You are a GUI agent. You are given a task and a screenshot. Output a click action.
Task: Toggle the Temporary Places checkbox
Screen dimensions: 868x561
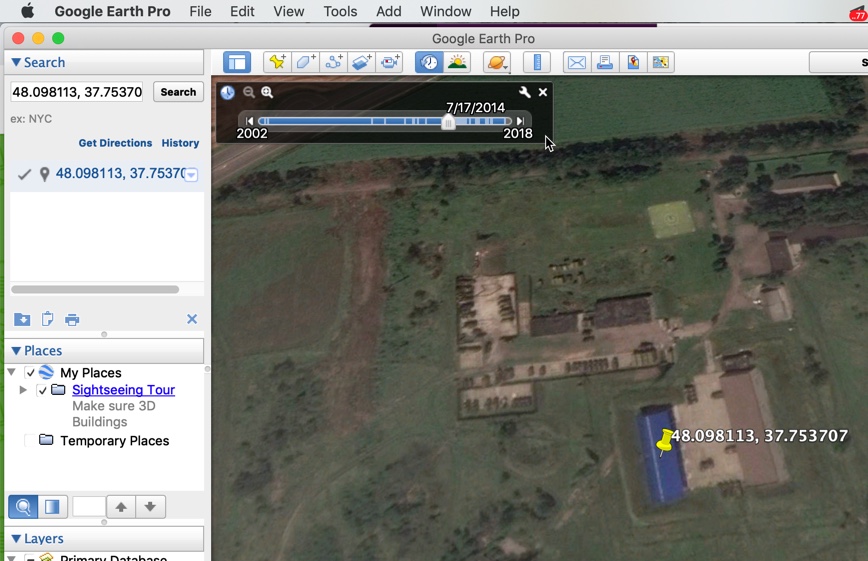coord(30,441)
